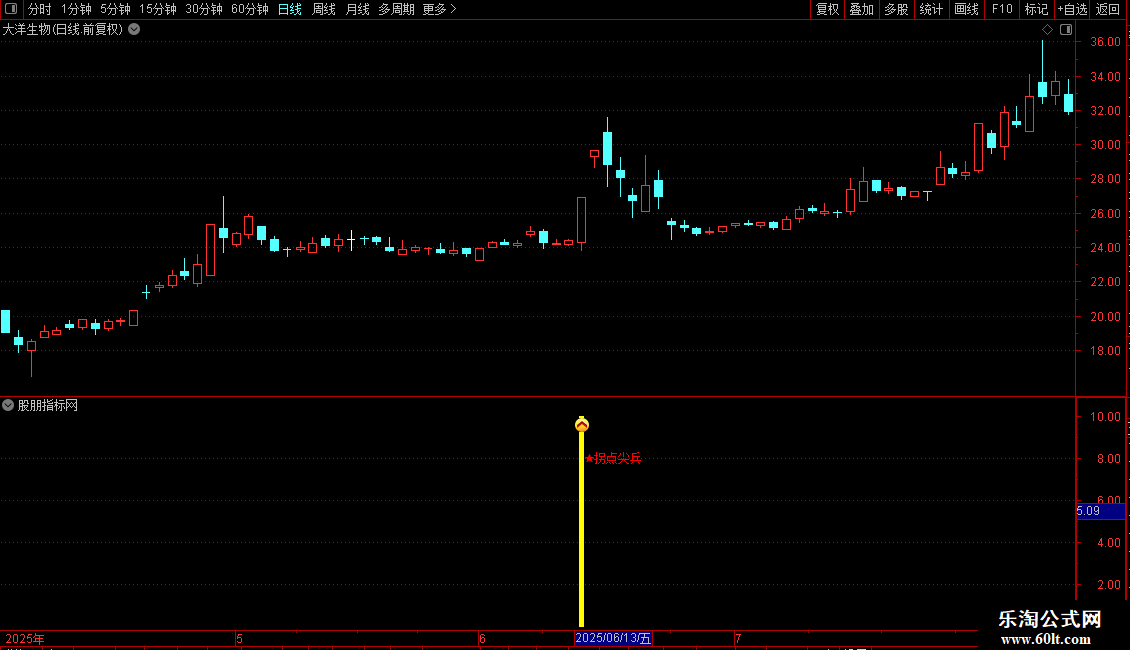Click the 拐点尖兵 signal marker icon
The width and height of the screenshot is (1130, 650).
click(x=582, y=424)
